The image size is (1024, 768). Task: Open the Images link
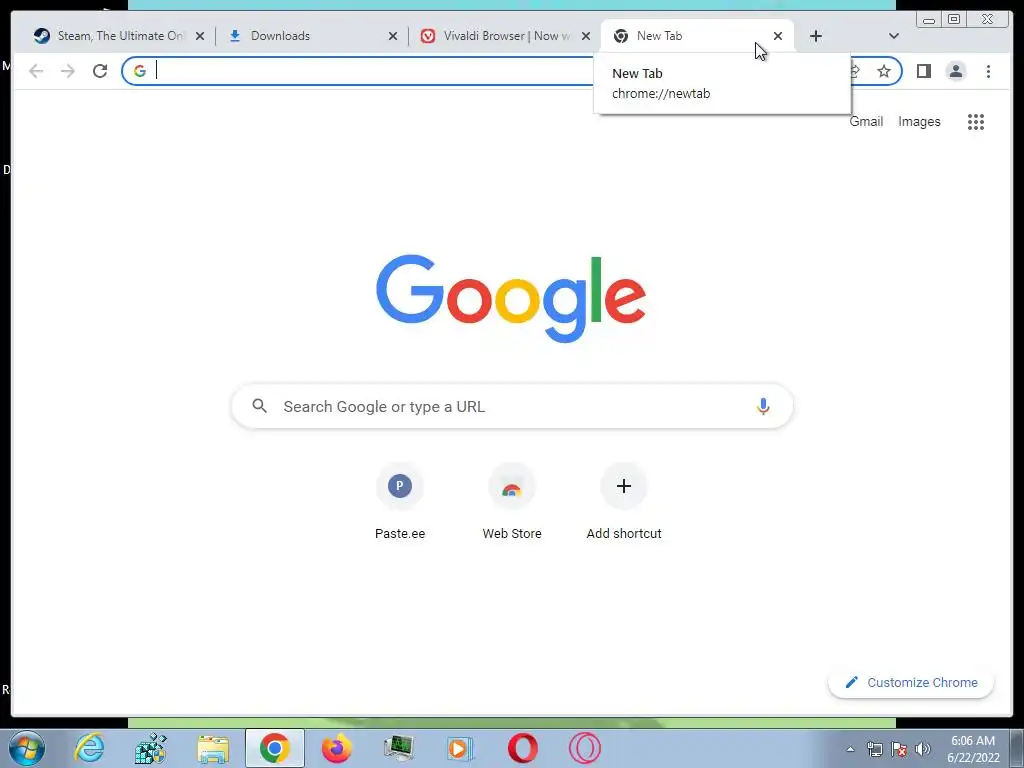pyautogui.click(x=919, y=121)
